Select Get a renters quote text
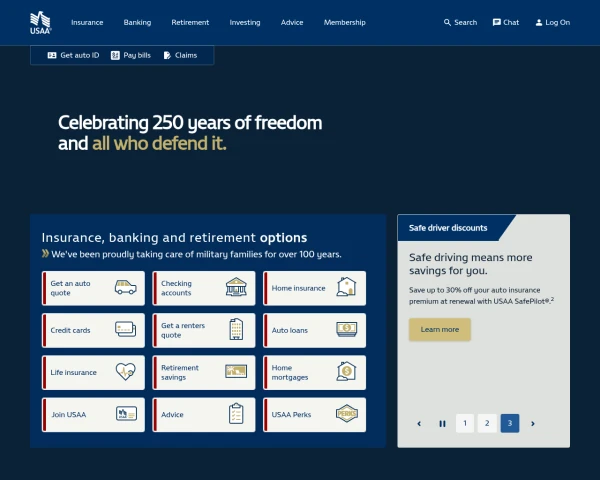The image size is (600, 480). pyautogui.click(x=183, y=330)
